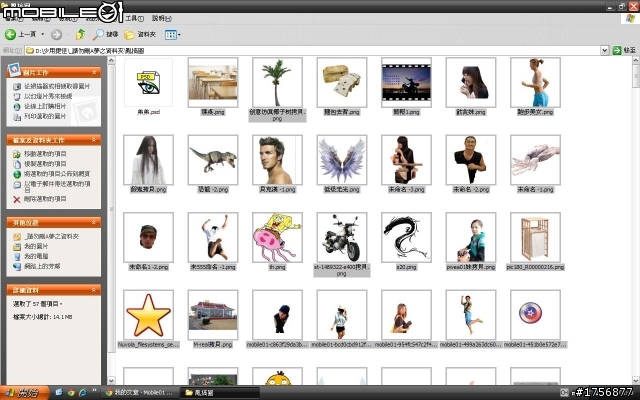Open parent folder link under 其他位置
The width and height of the screenshot is (640, 400).
(46, 236)
